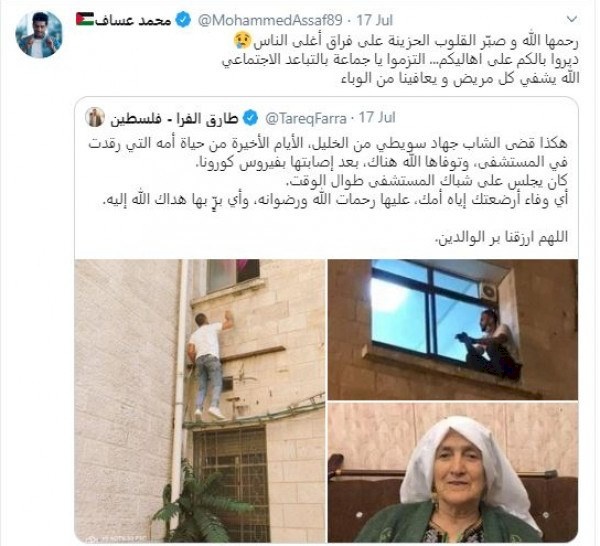The height and width of the screenshot is (546, 600).
Task: Click the @MohammedAssaf89 handle
Action: (270, 20)
